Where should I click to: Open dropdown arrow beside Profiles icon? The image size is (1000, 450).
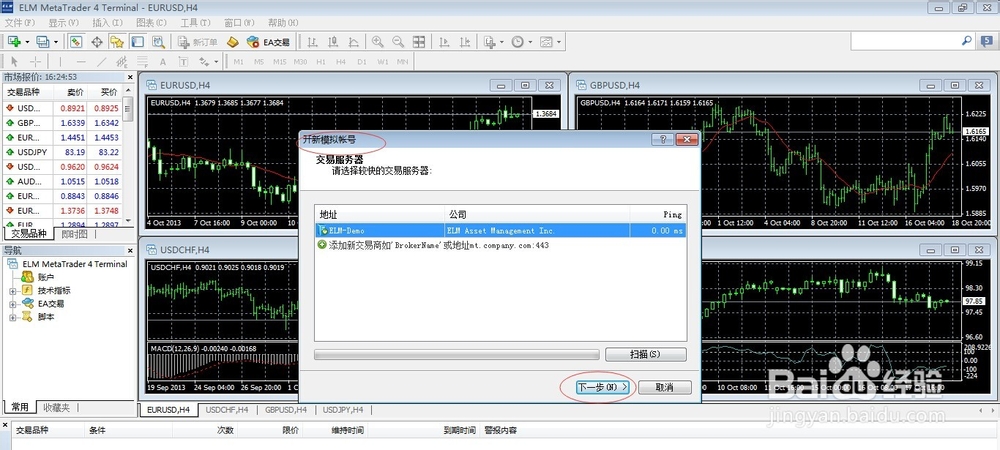56,42
